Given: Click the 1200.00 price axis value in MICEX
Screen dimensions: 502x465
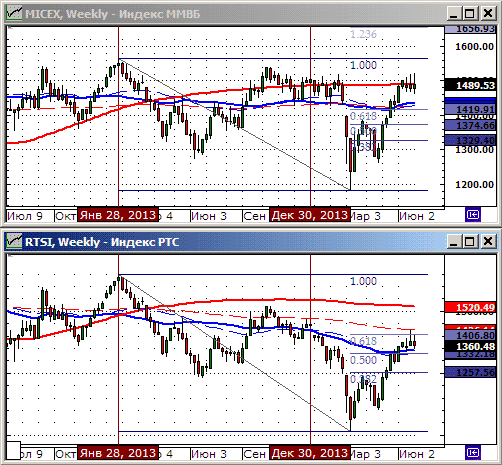Looking at the screenshot, I should tap(474, 184).
